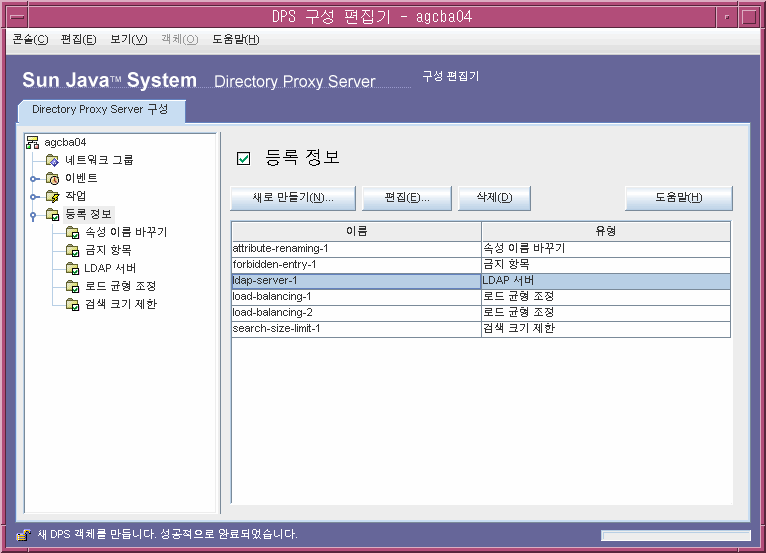Viewport: 766px width, 553px height.
Task: Open the window menu button in title bar
Action: point(18,17)
